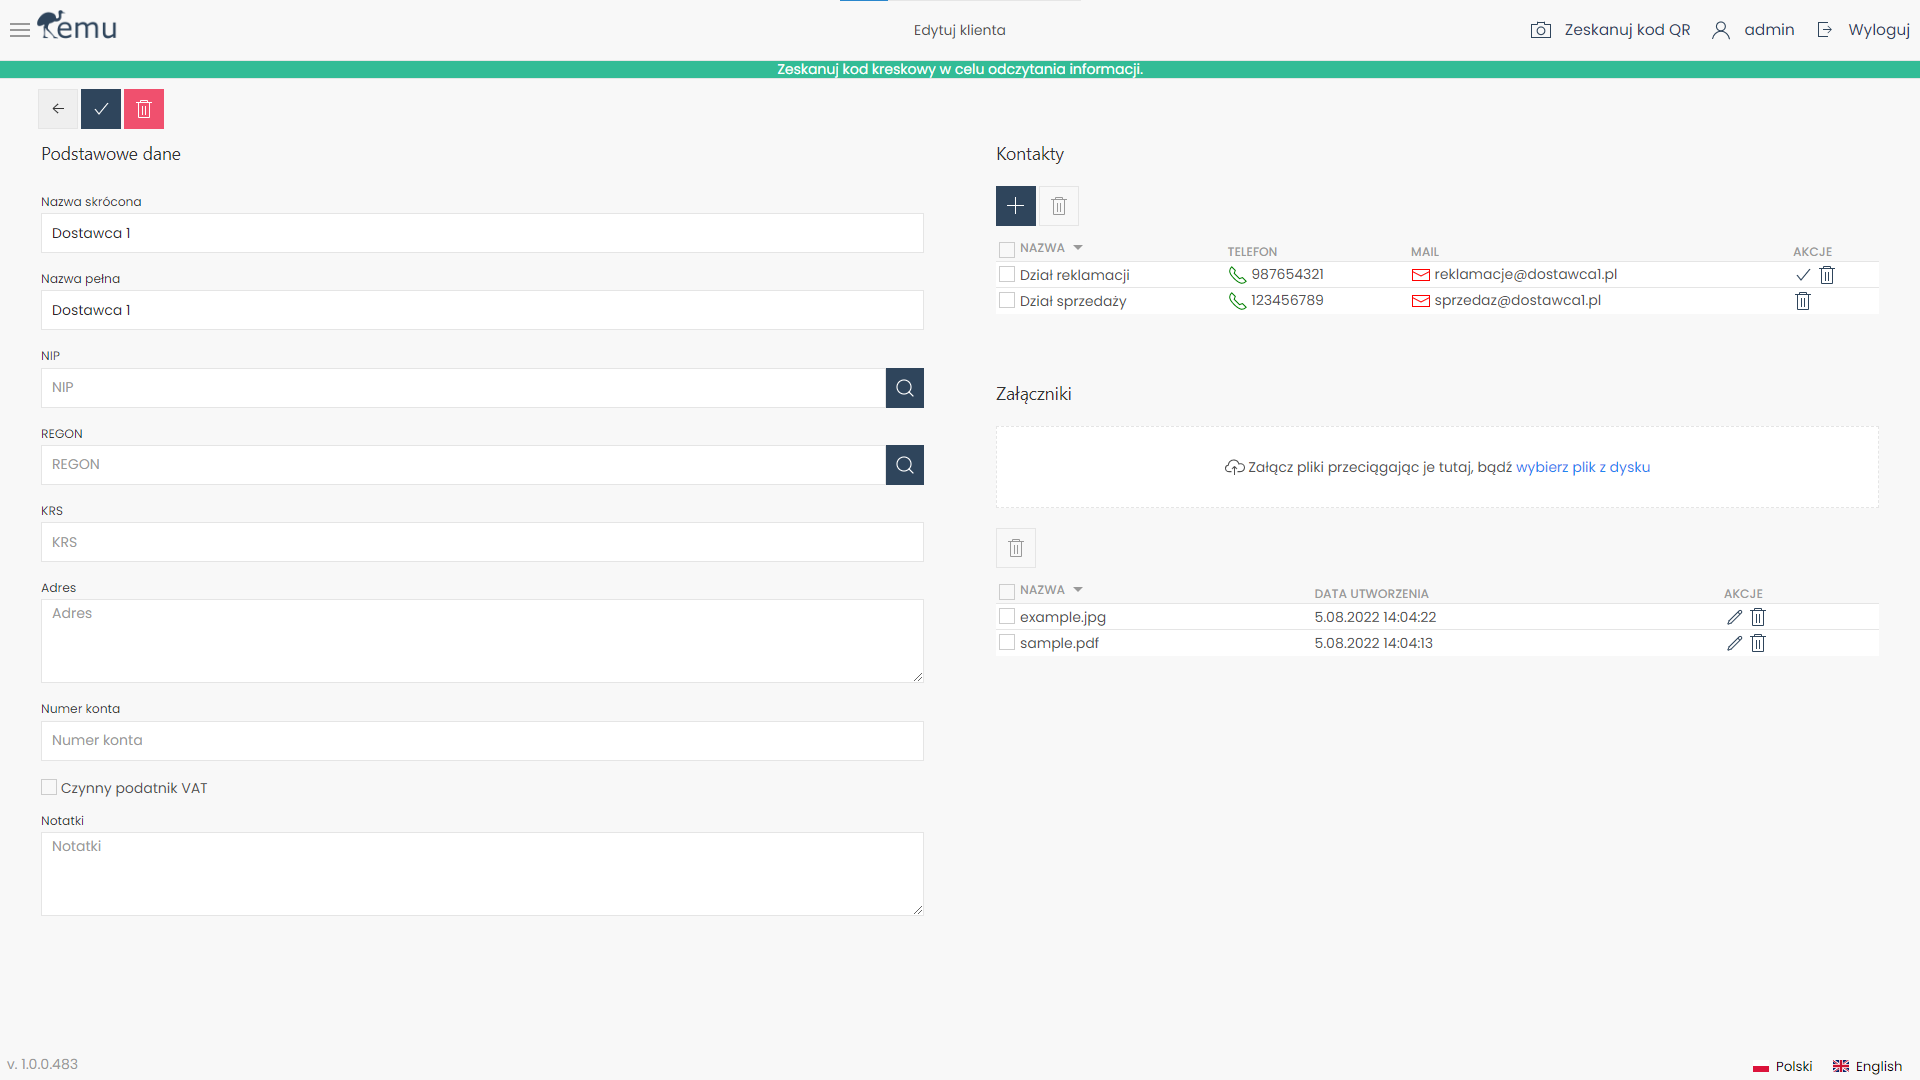The height and width of the screenshot is (1080, 1920).
Task: Delete the Dział sprzedaży contact row
Action: click(x=1802, y=301)
